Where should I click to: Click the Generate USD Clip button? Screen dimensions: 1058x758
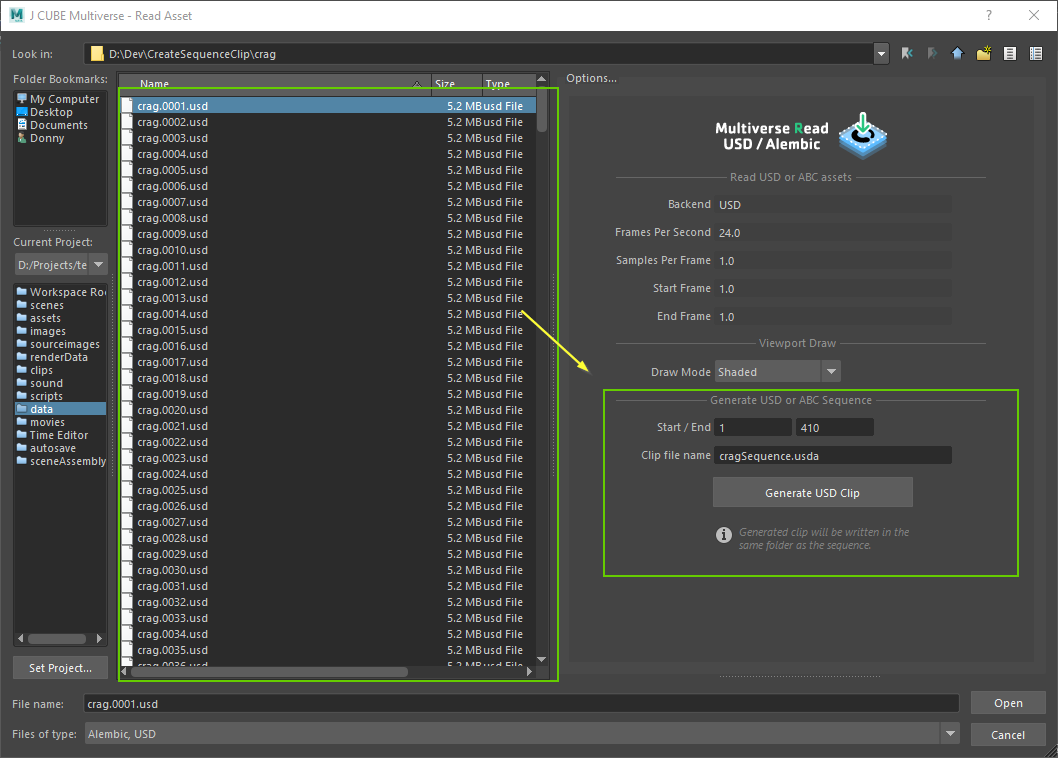click(x=812, y=493)
